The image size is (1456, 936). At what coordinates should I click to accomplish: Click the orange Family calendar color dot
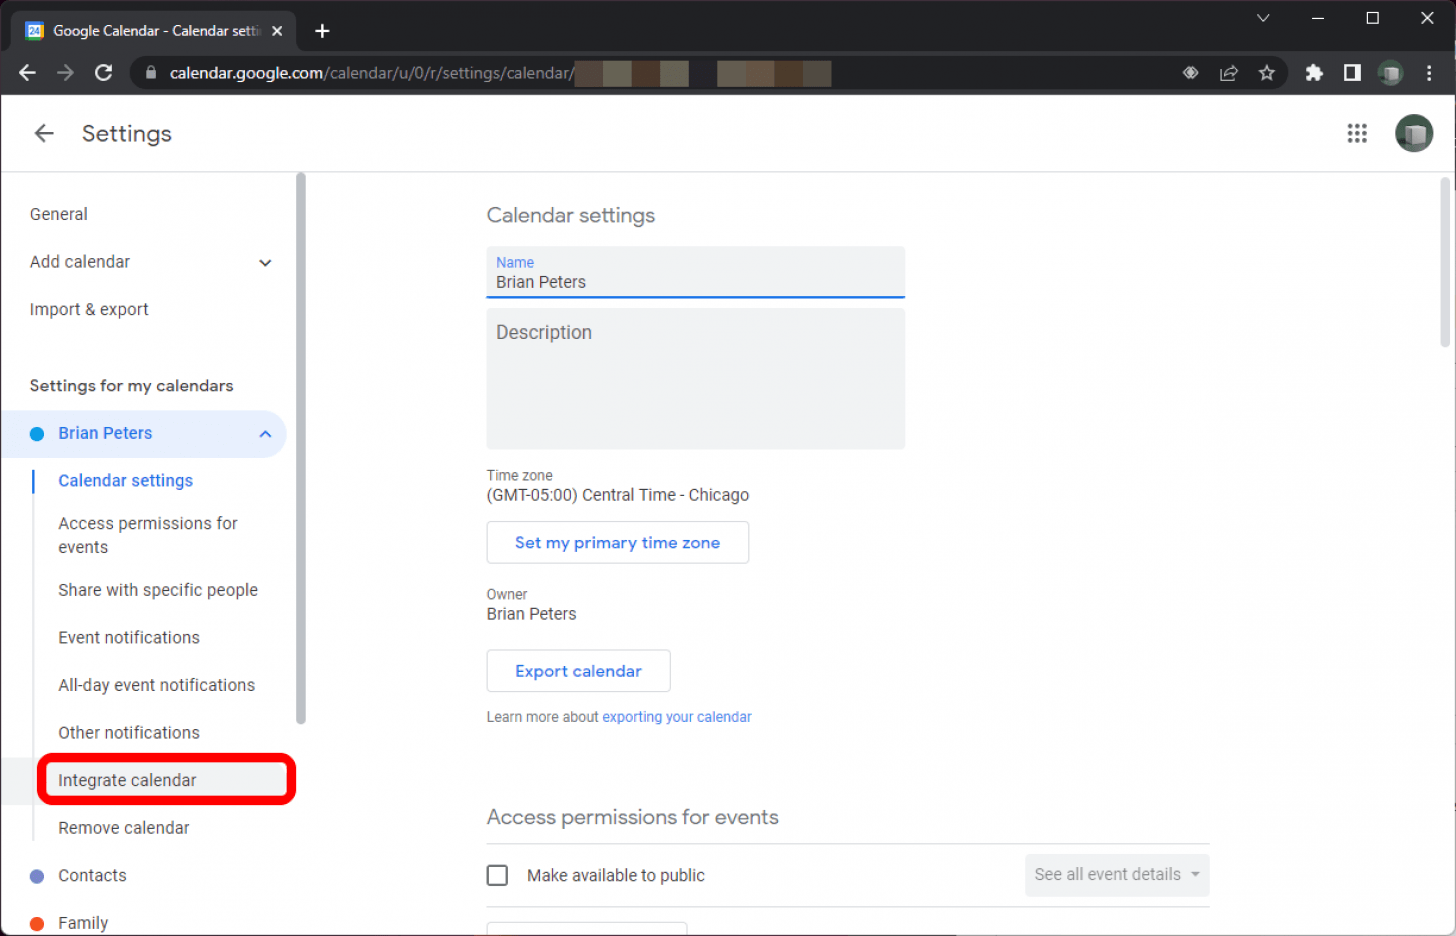pyautogui.click(x=37, y=923)
